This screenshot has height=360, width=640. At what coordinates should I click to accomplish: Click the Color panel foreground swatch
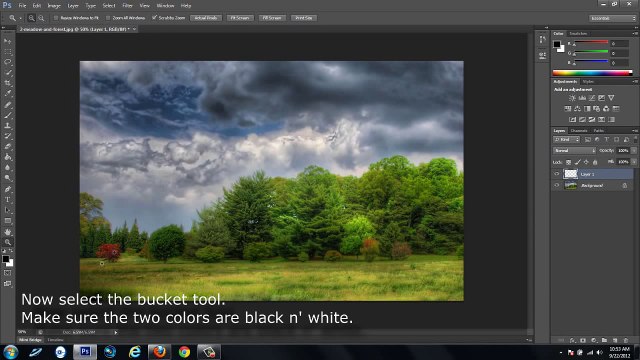tap(557, 44)
